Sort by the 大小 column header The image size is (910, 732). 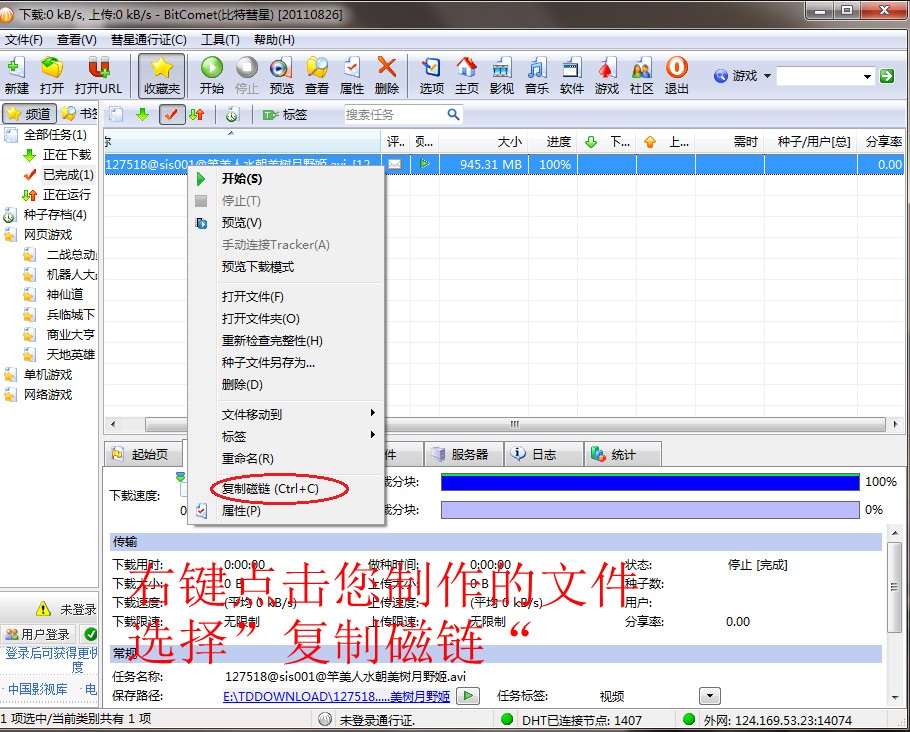point(483,142)
